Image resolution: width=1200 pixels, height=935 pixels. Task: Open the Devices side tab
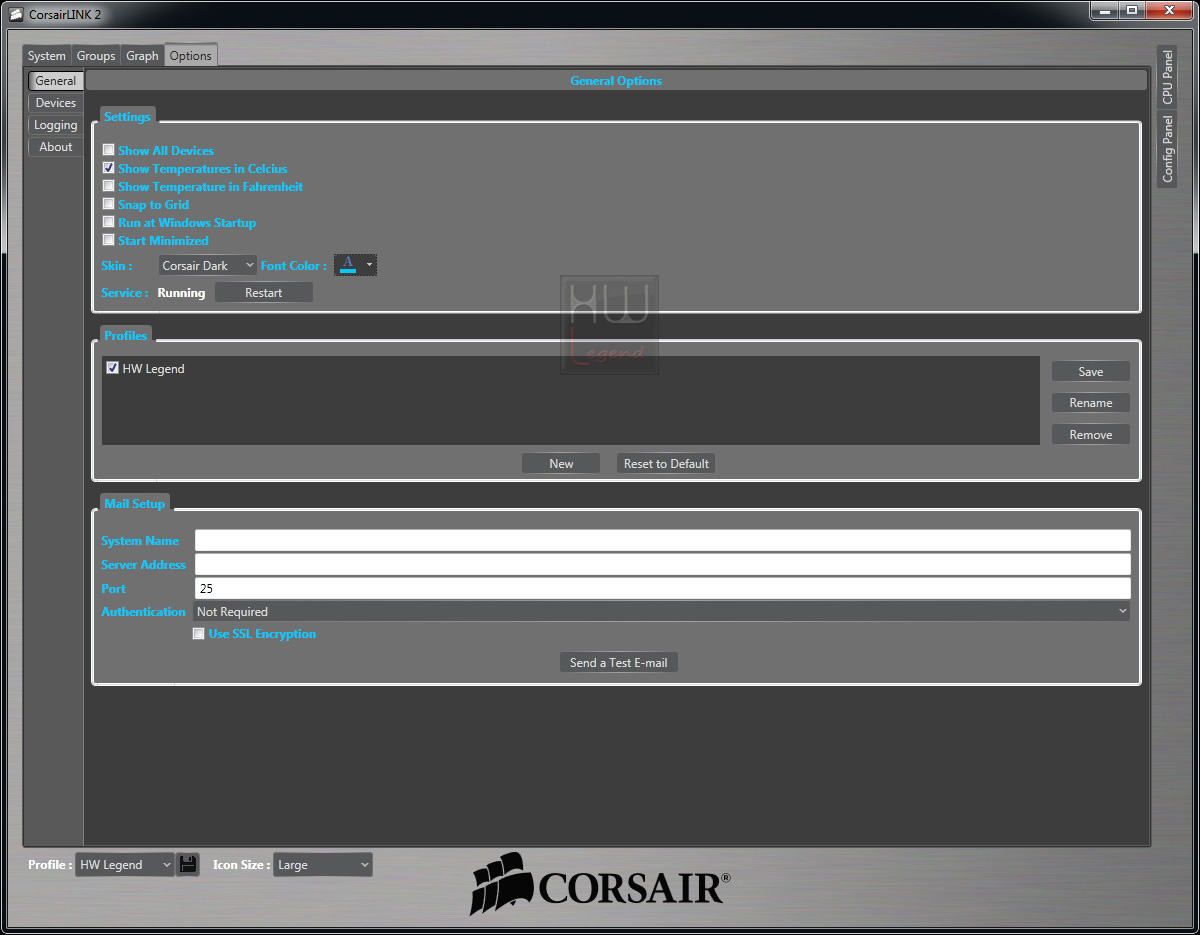pyautogui.click(x=55, y=103)
